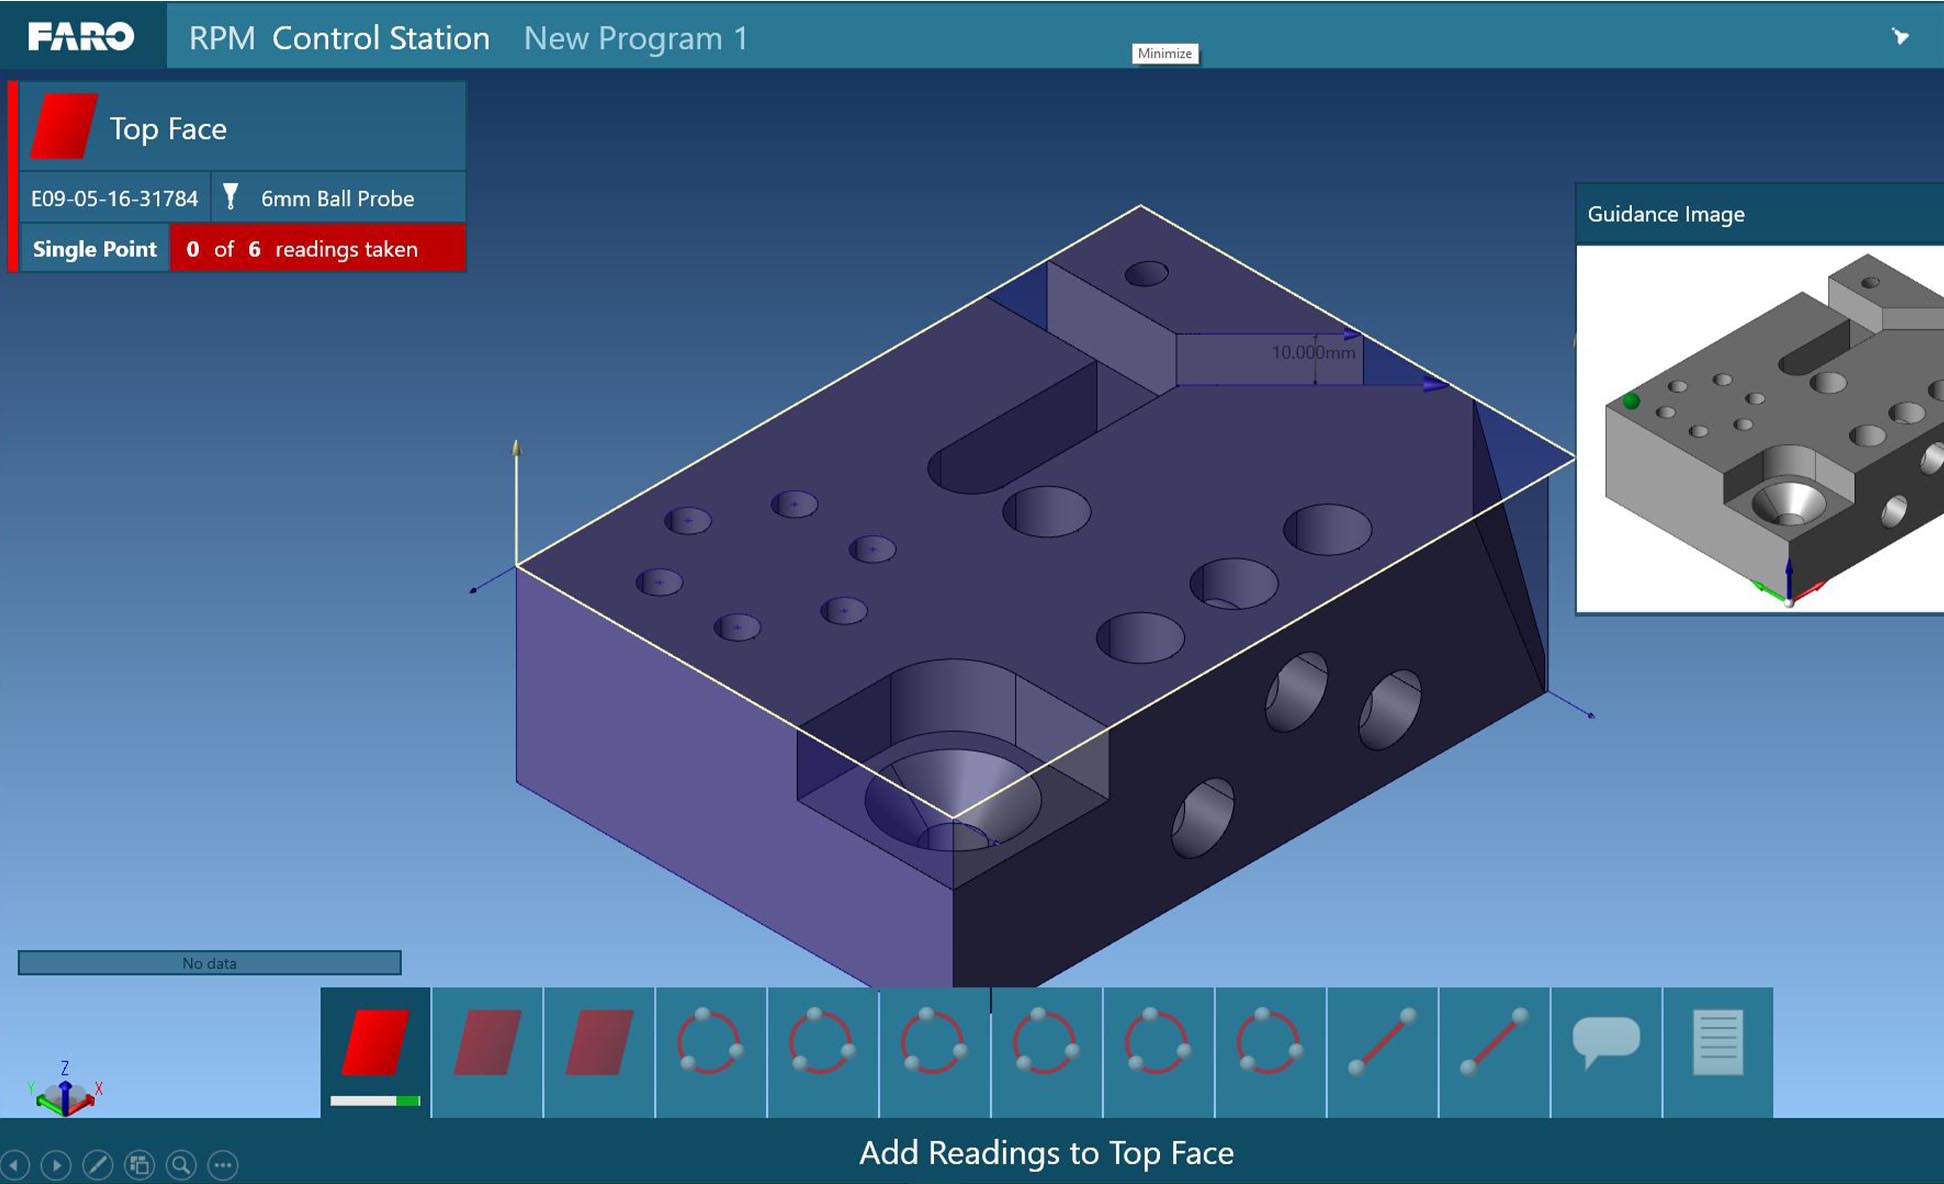This screenshot has width=1944, height=1184.
Task: Select the third plane feature step
Action: click(599, 1051)
